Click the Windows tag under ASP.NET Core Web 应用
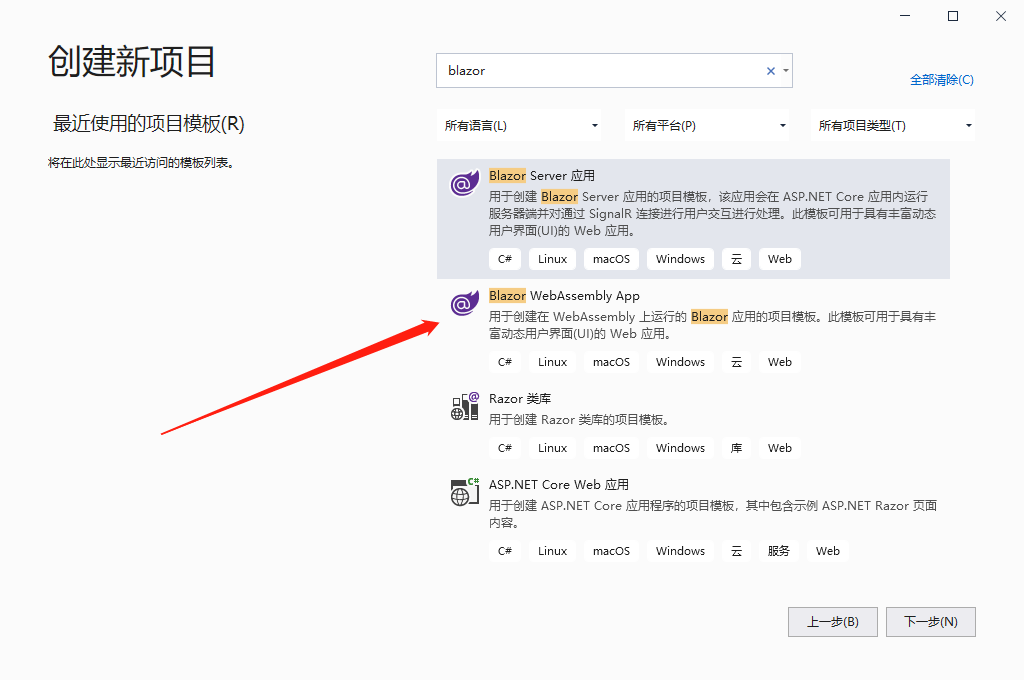 (x=680, y=551)
